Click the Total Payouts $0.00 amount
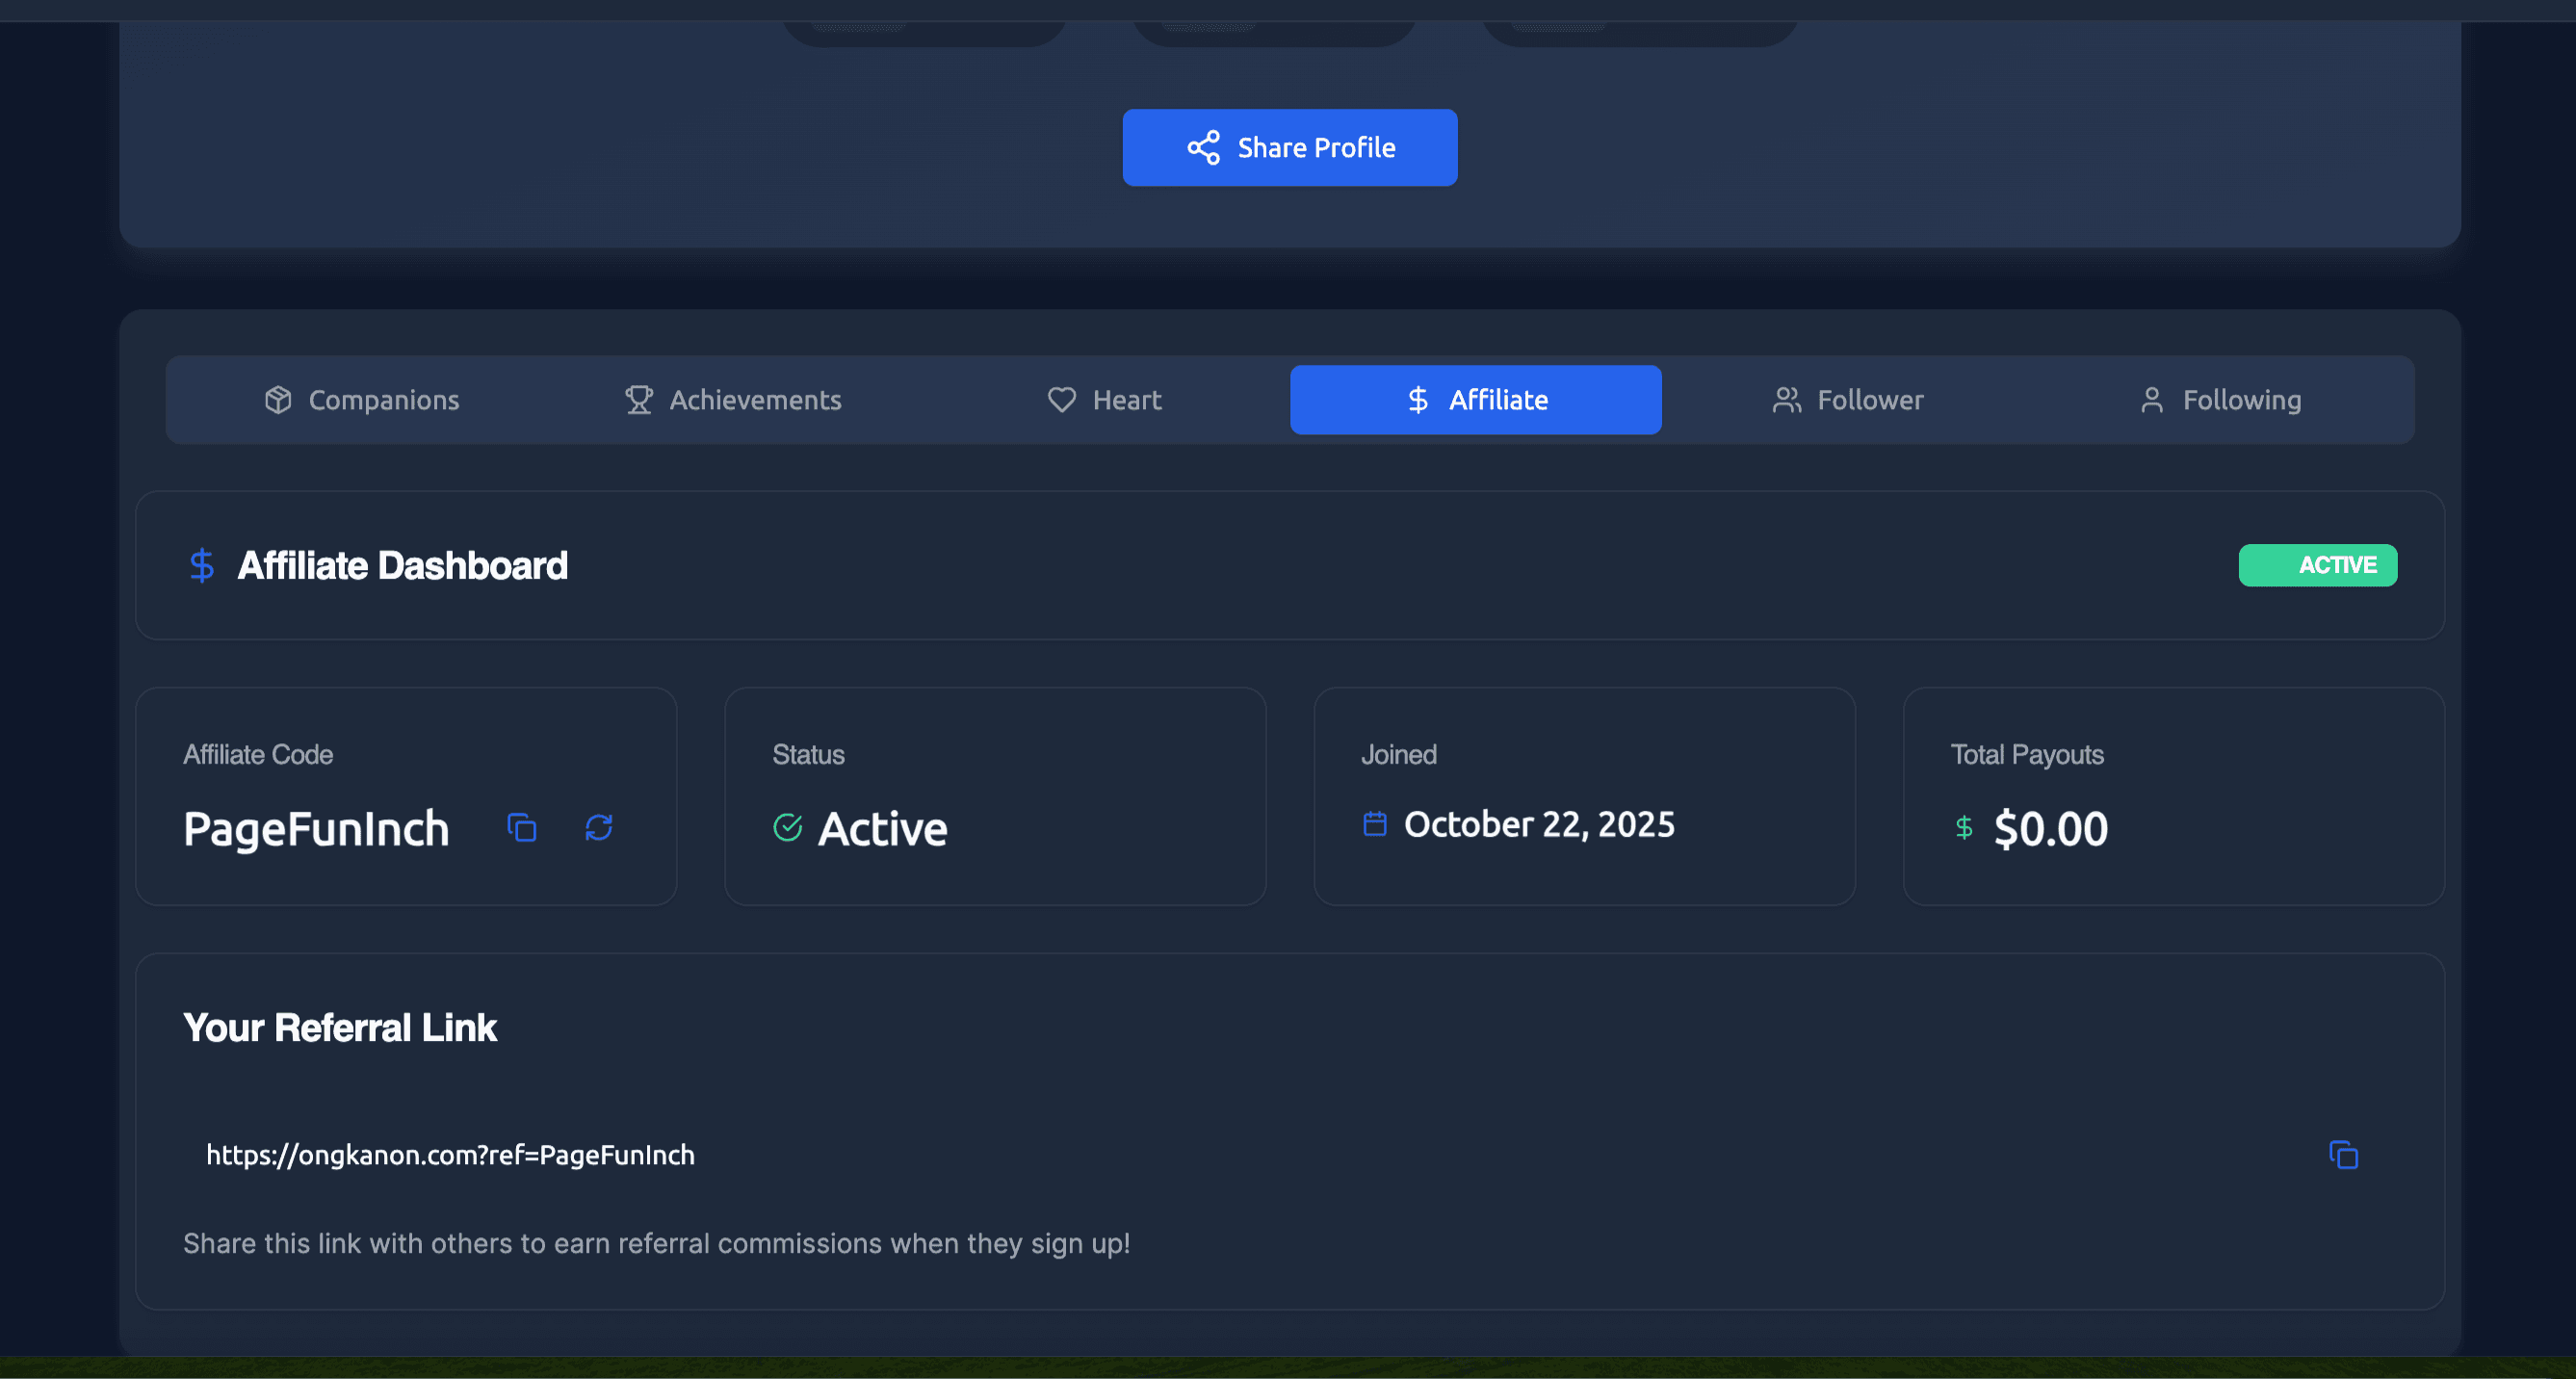 click(2052, 827)
